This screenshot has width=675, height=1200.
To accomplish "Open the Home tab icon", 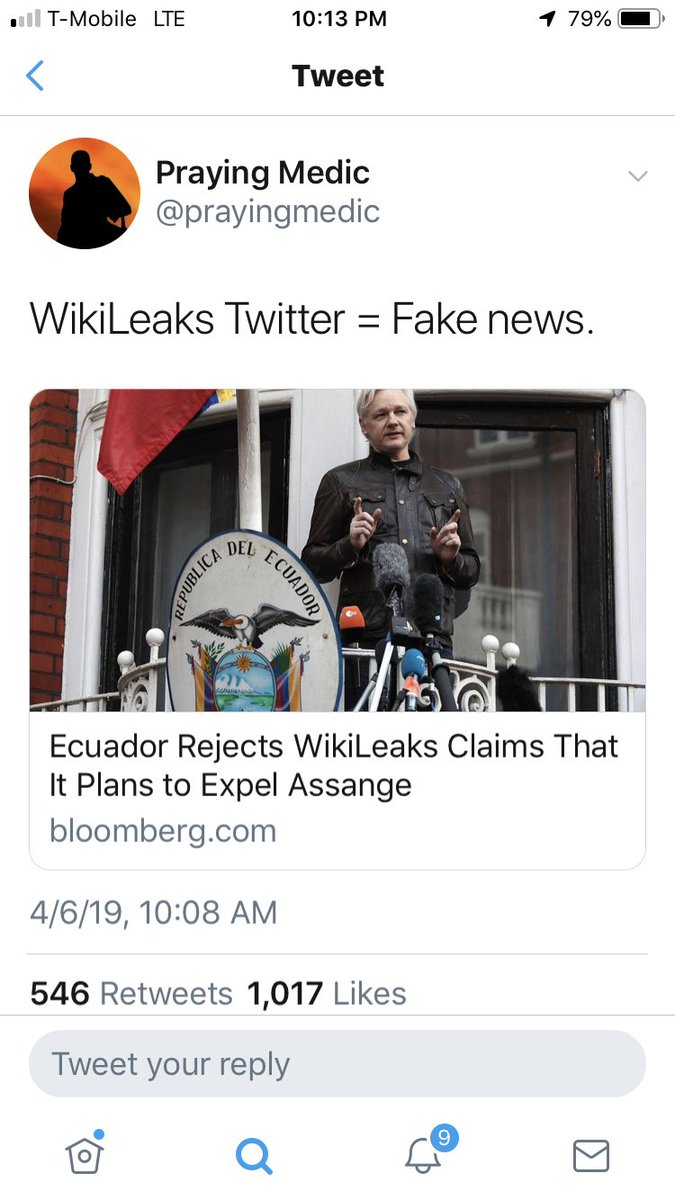I will [x=85, y=1155].
